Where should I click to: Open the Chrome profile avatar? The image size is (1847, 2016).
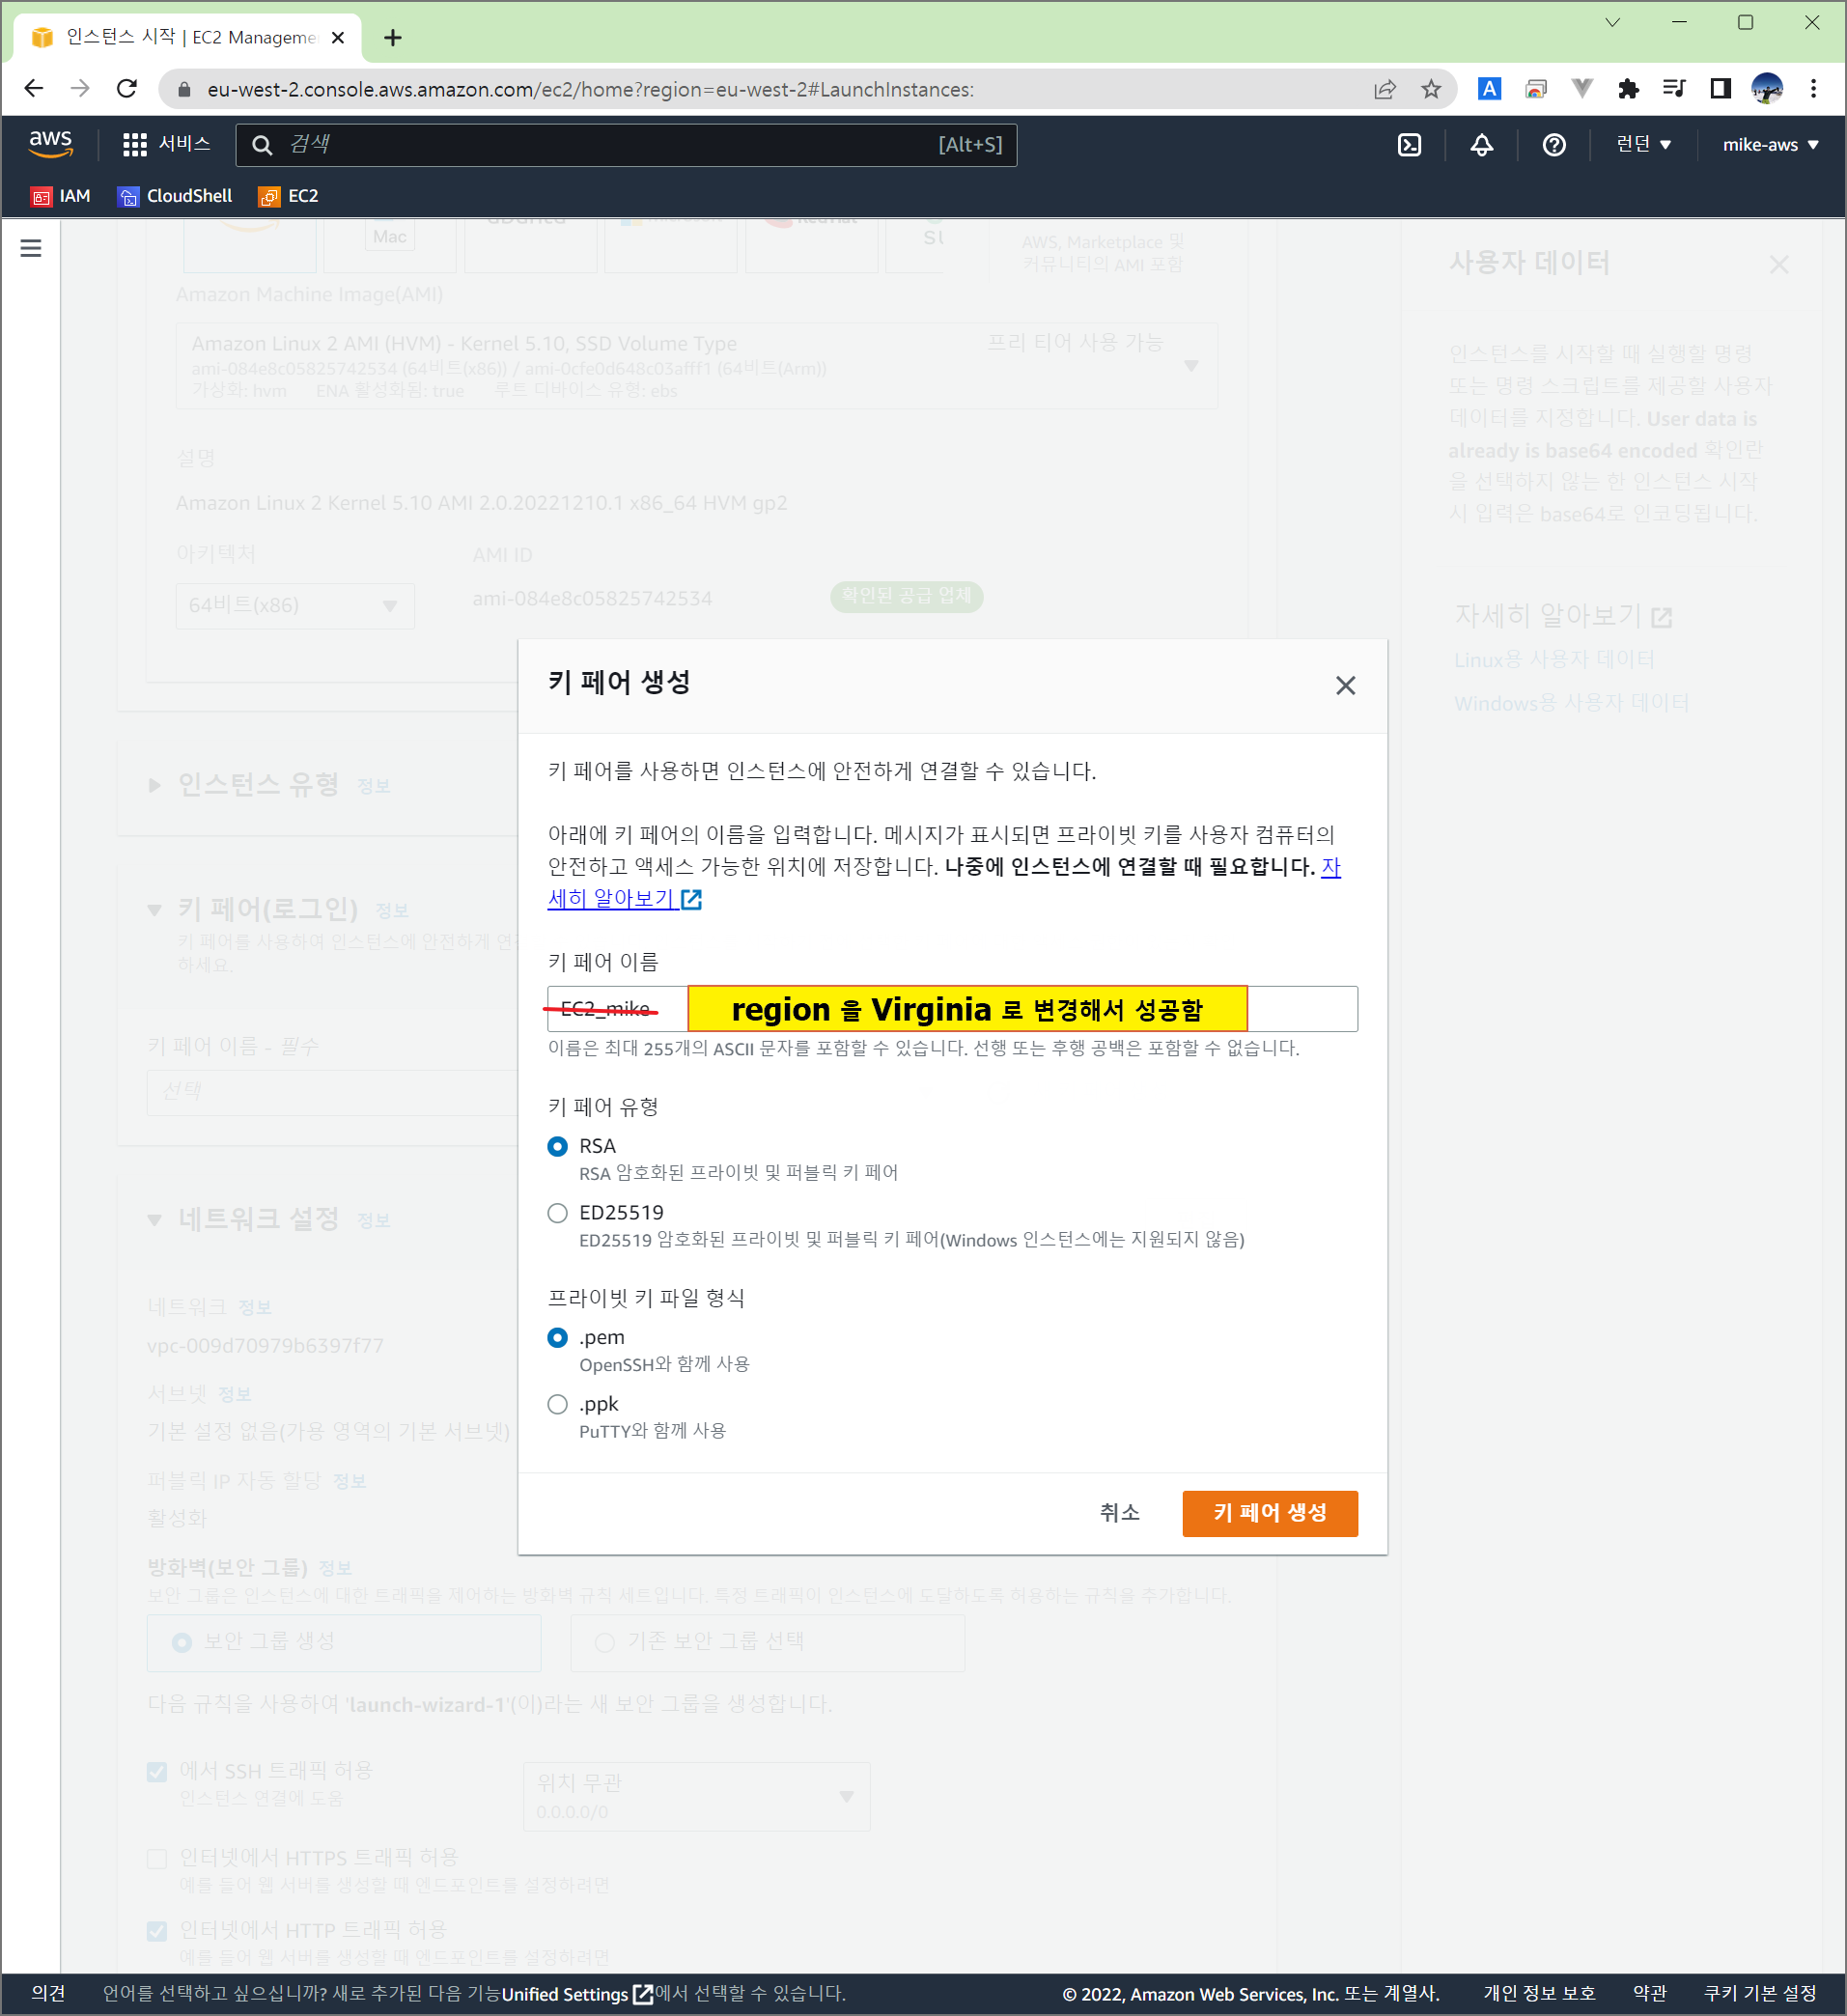click(x=1766, y=89)
